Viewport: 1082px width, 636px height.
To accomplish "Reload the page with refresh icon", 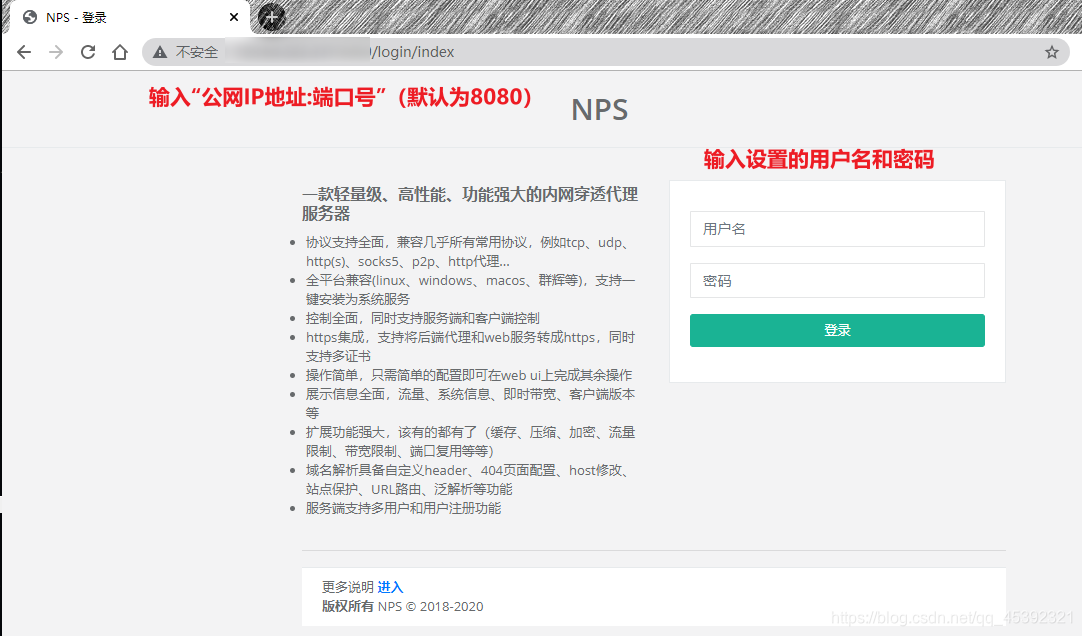I will coord(88,52).
